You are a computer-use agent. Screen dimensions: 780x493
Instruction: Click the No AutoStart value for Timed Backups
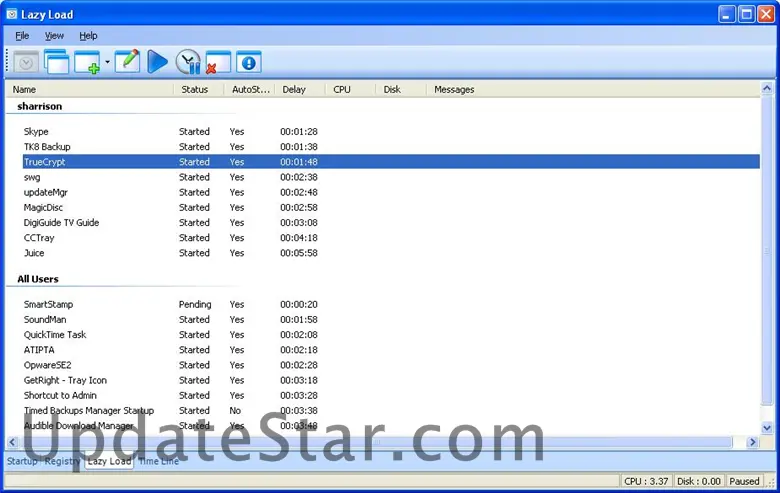click(x=235, y=410)
